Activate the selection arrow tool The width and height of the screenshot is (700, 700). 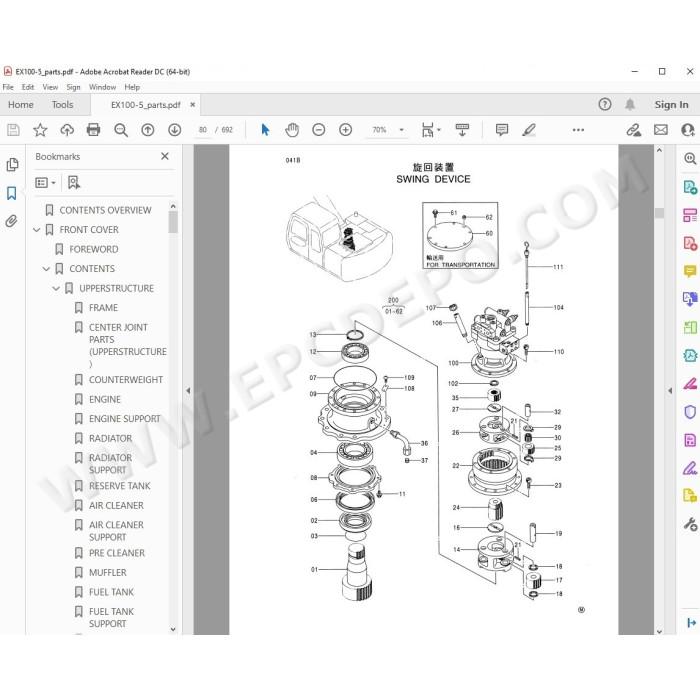coord(265,130)
